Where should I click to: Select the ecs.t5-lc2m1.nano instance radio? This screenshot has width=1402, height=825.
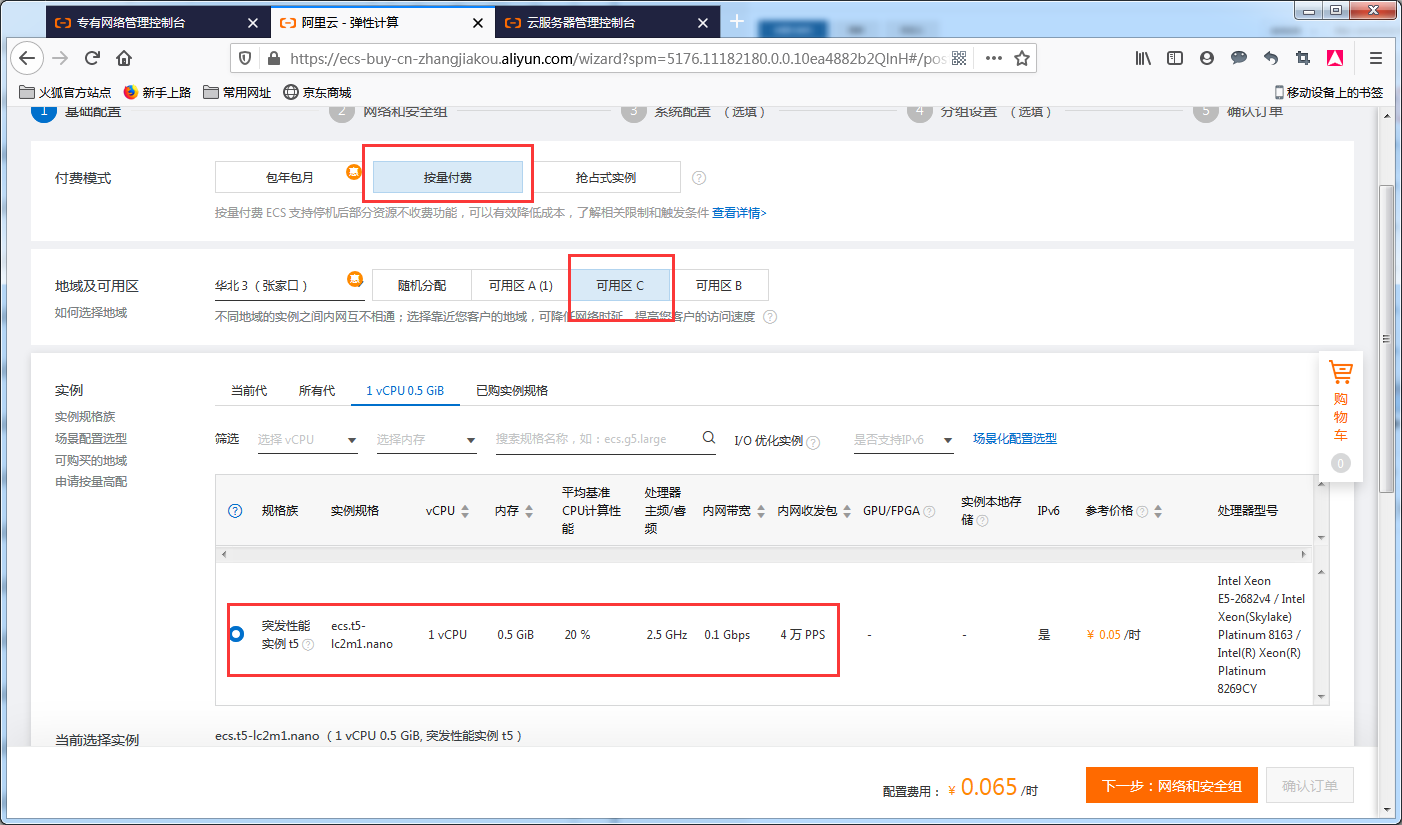pyautogui.click(x=236, y=633)
